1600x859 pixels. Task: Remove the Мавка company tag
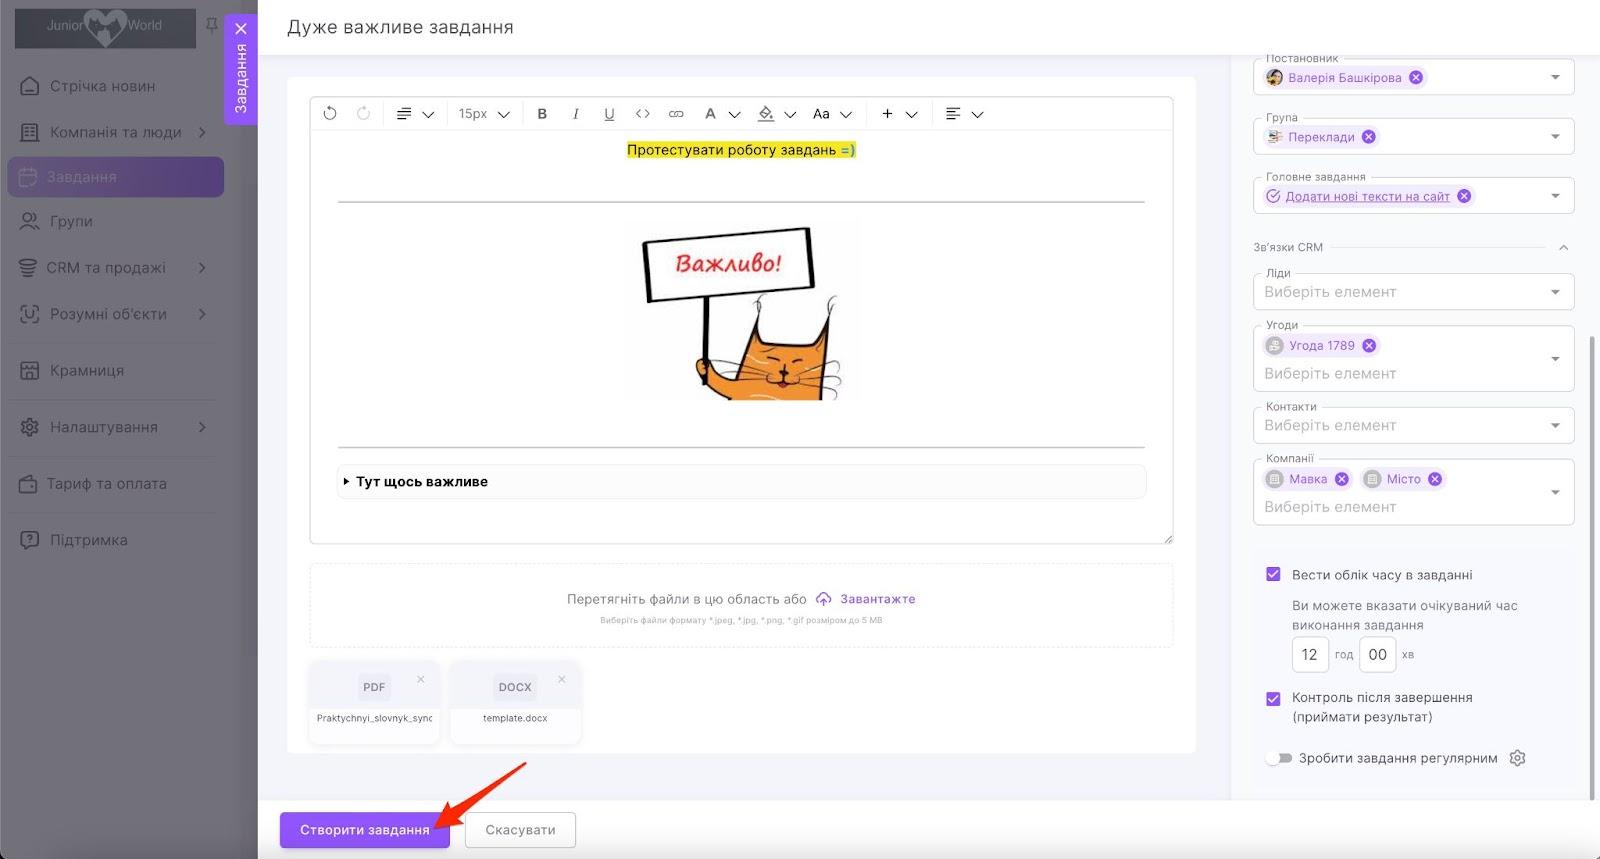tap(1342, 479)
